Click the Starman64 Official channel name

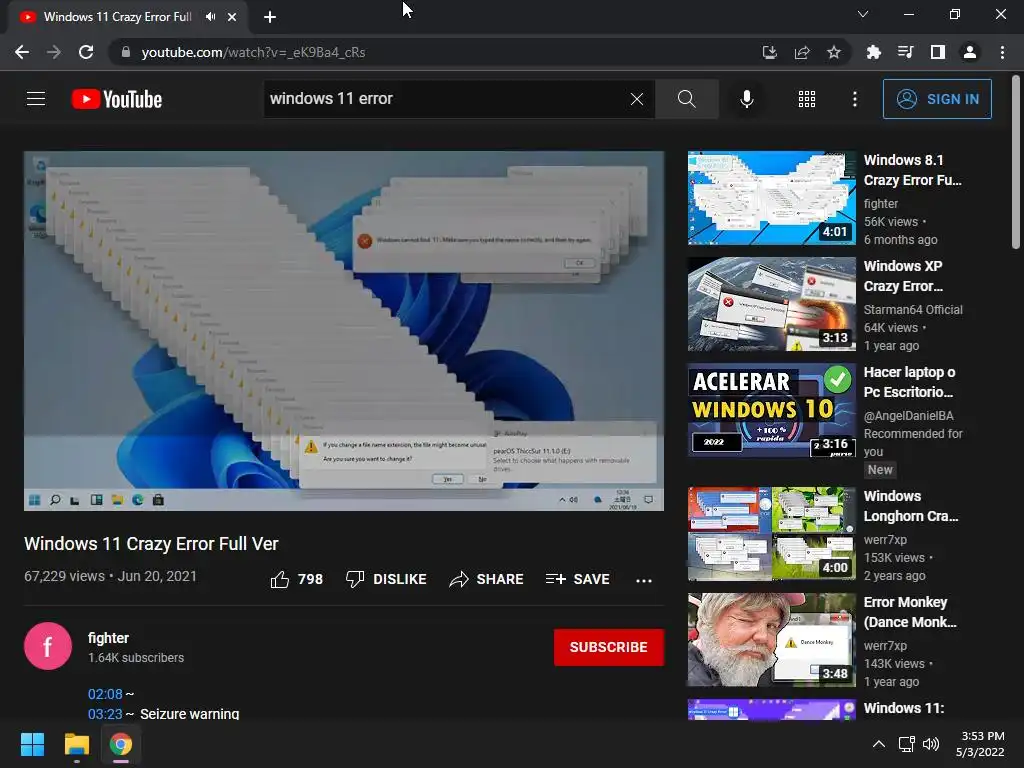[913, 310]
